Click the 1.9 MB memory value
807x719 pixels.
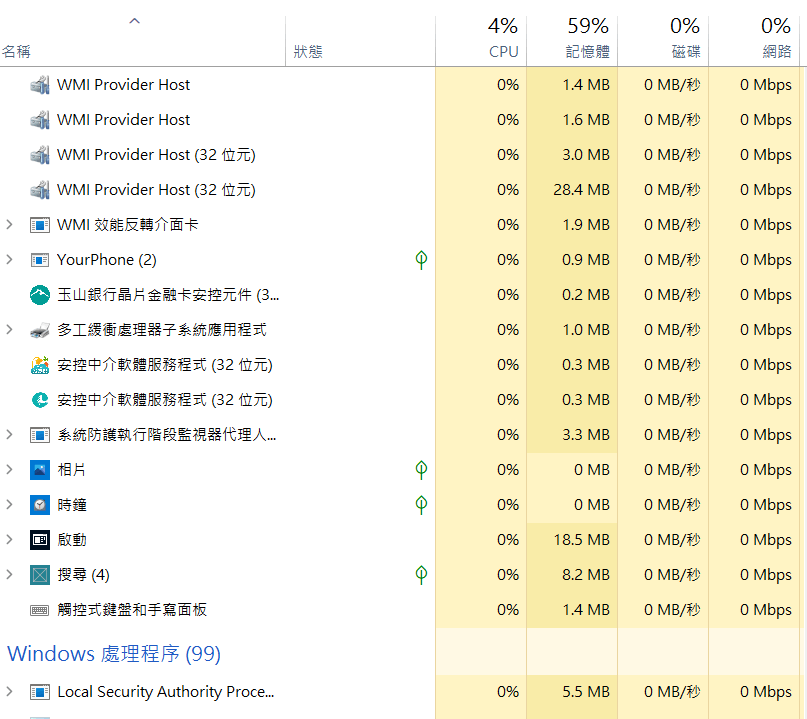pyautogui.click(x=586, y=225)
